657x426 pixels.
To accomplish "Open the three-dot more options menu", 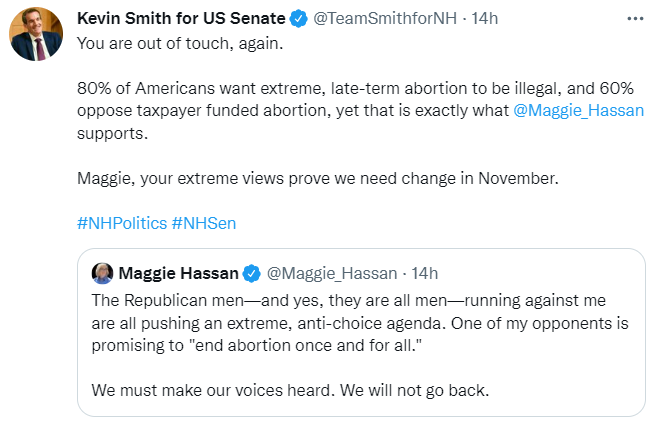I will [x=634, y=19].
